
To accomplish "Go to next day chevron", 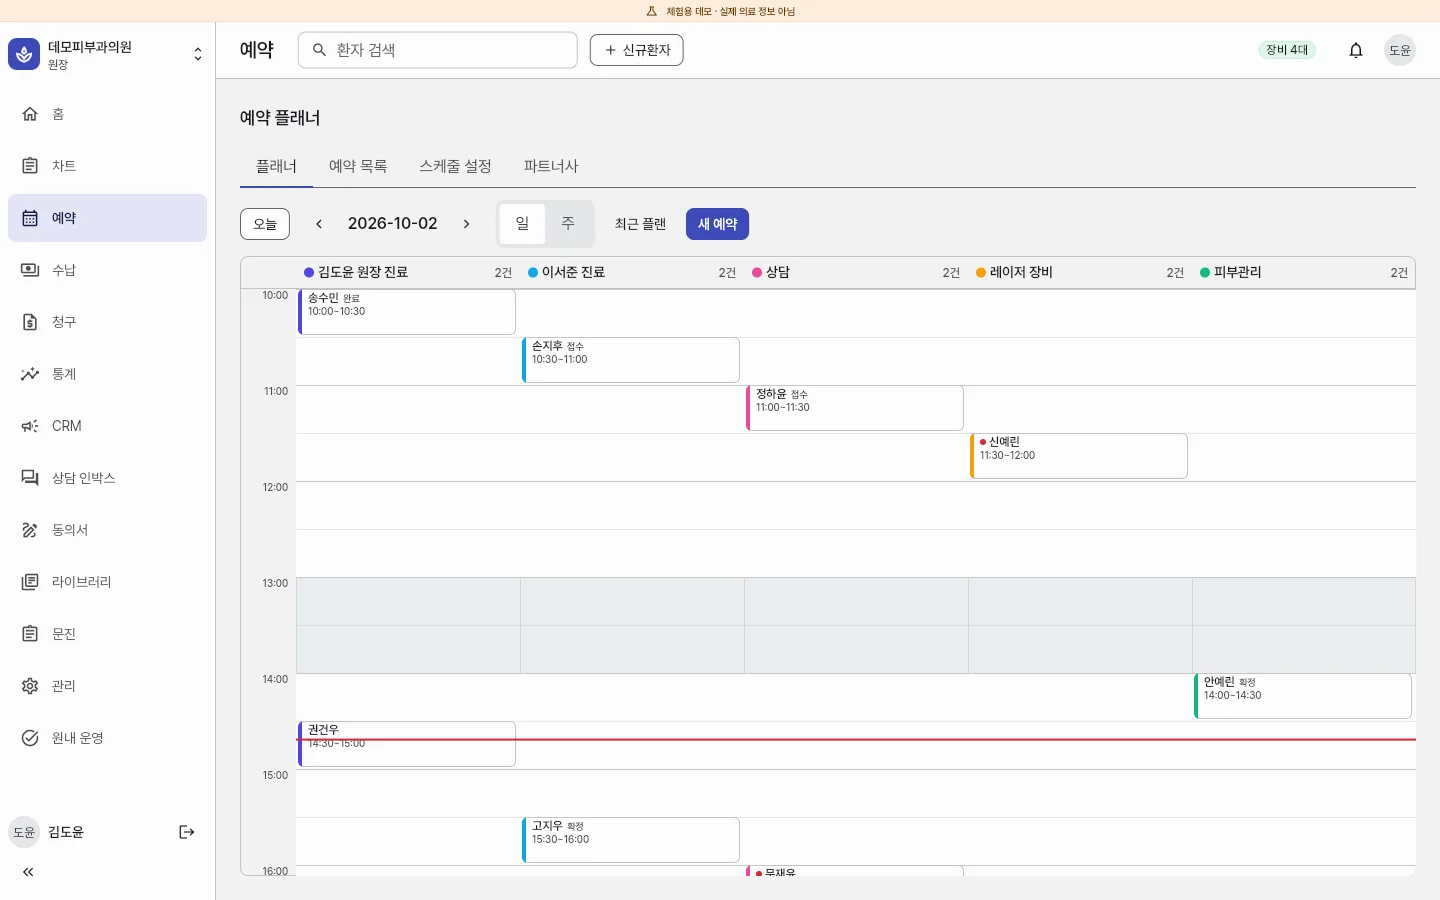I will pos(466,224).
